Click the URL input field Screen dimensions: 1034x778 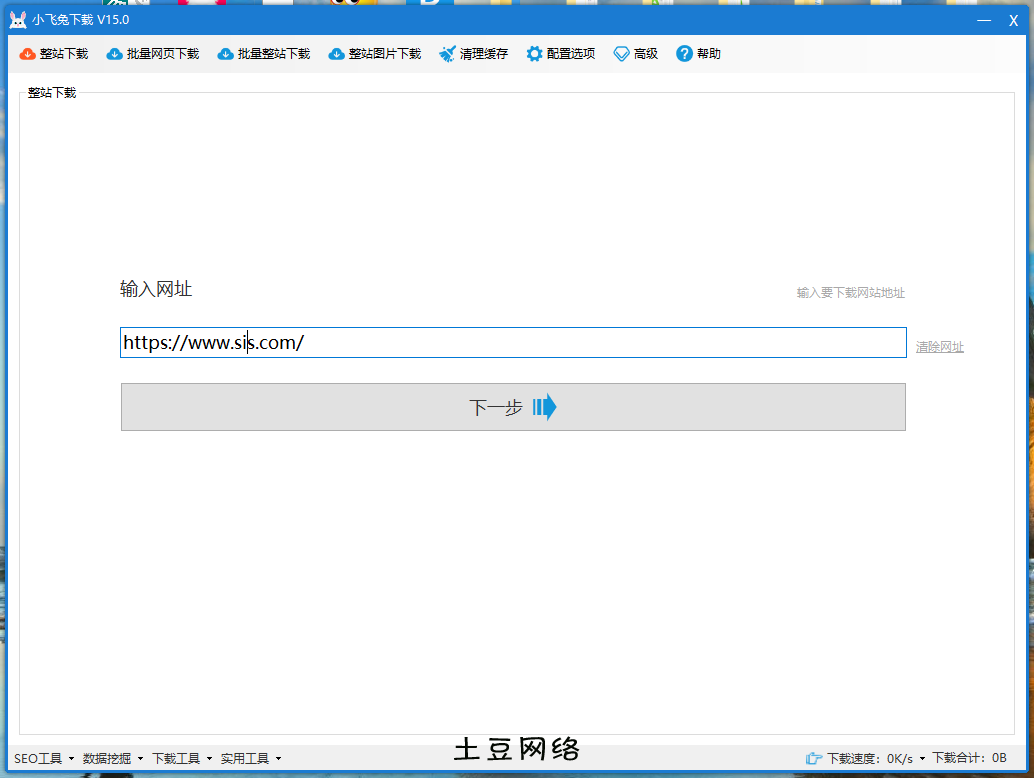pos(513,342)
